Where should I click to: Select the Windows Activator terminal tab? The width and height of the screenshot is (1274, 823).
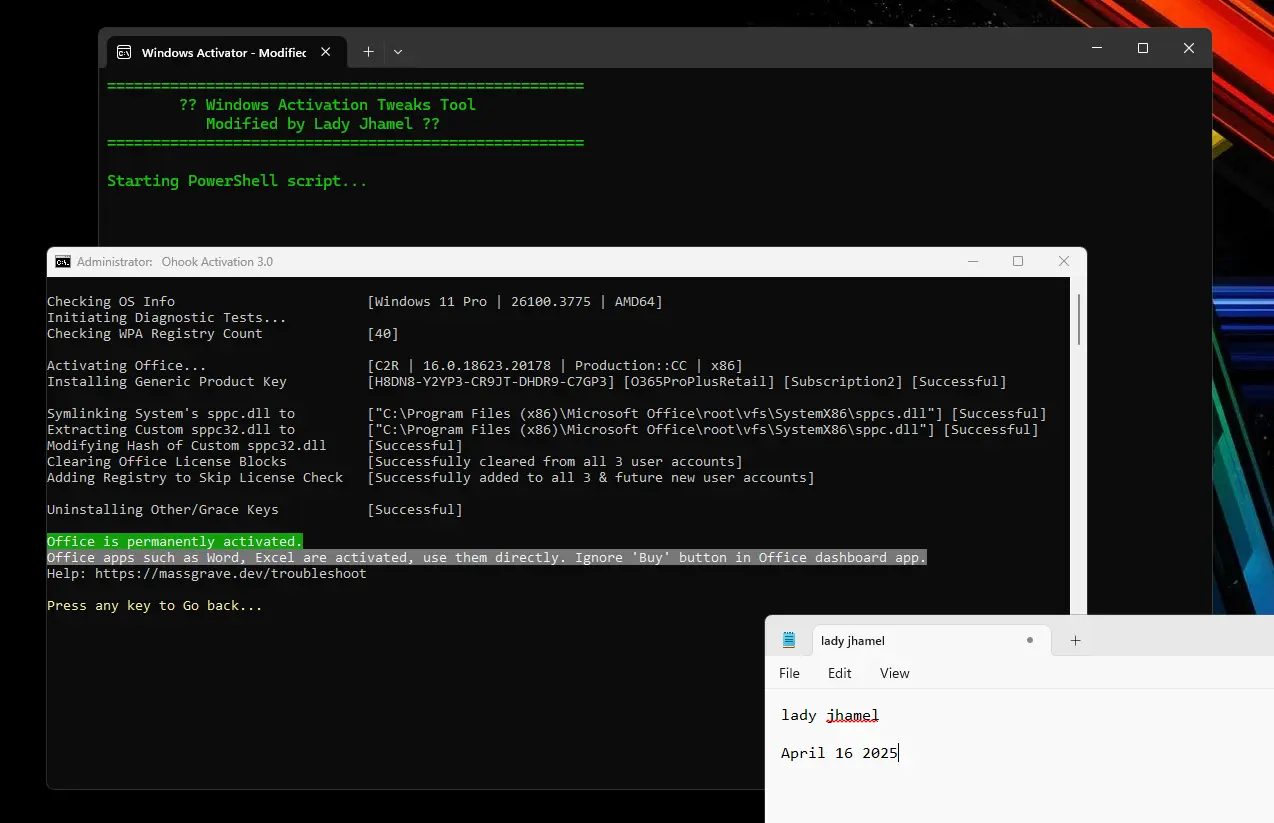coord(225,52)
